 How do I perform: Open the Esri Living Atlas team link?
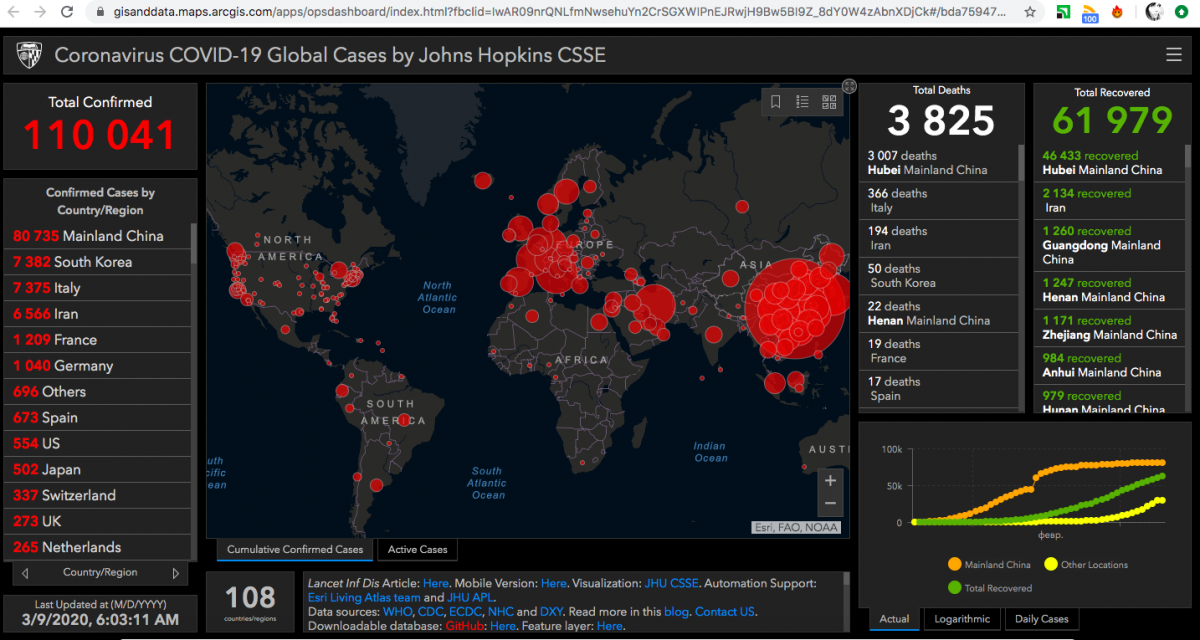[364, 597]
